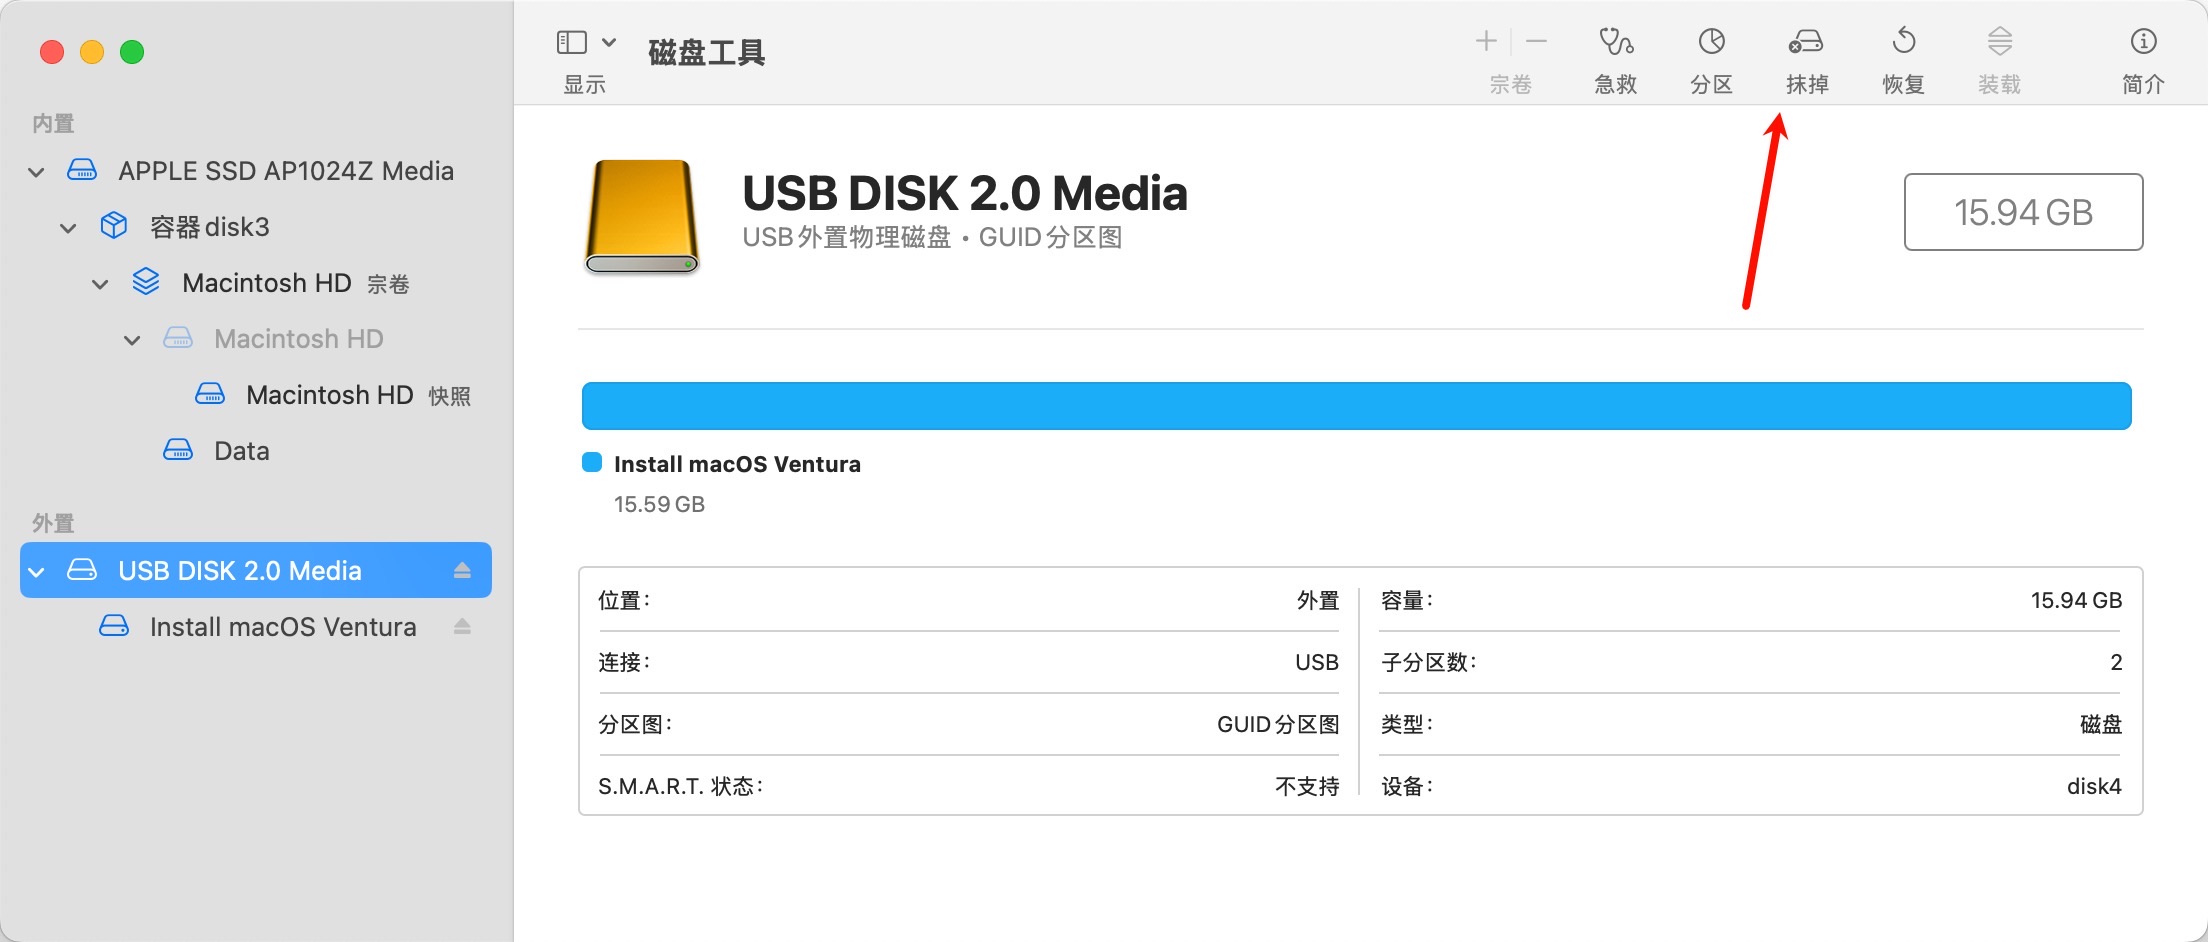2208x942 pixels.
Task: Eject the Install macOS Ventura volume
Action: tap(462, 626)
